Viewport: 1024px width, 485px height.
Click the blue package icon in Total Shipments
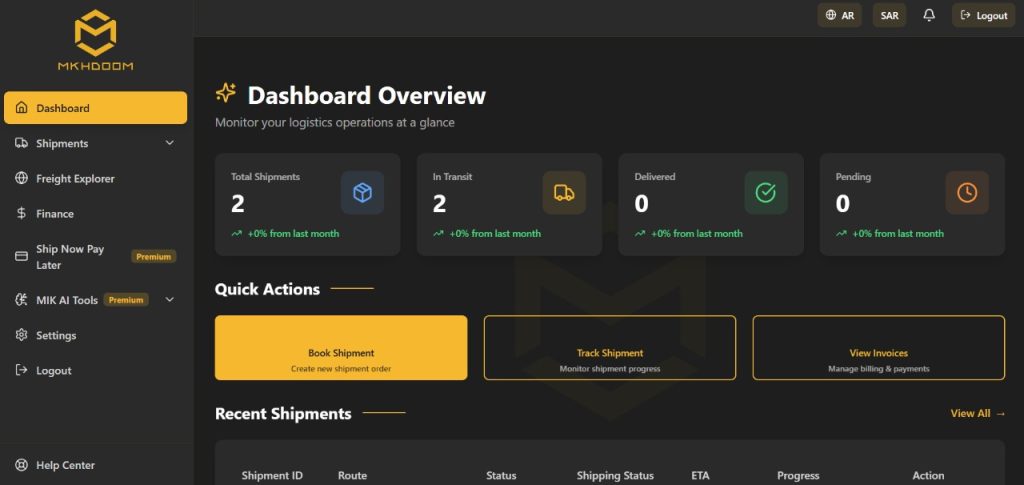click(x=362, y=193)
